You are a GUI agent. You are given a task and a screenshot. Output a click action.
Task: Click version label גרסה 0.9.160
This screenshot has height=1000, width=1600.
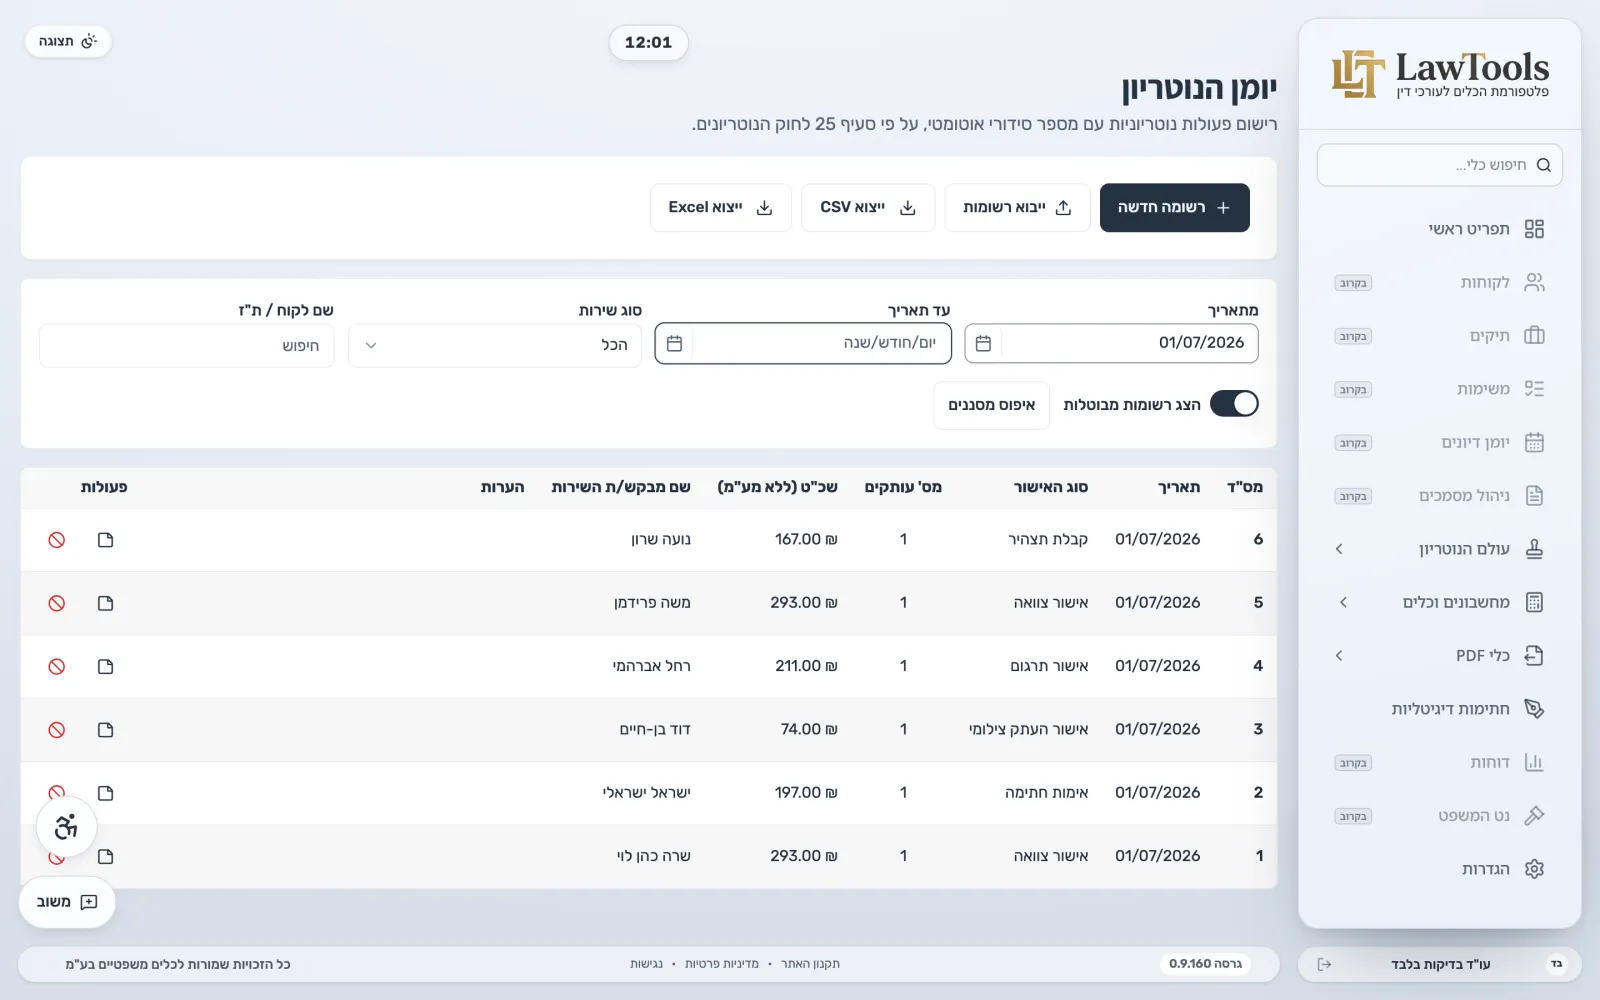tap(1205, 964)
